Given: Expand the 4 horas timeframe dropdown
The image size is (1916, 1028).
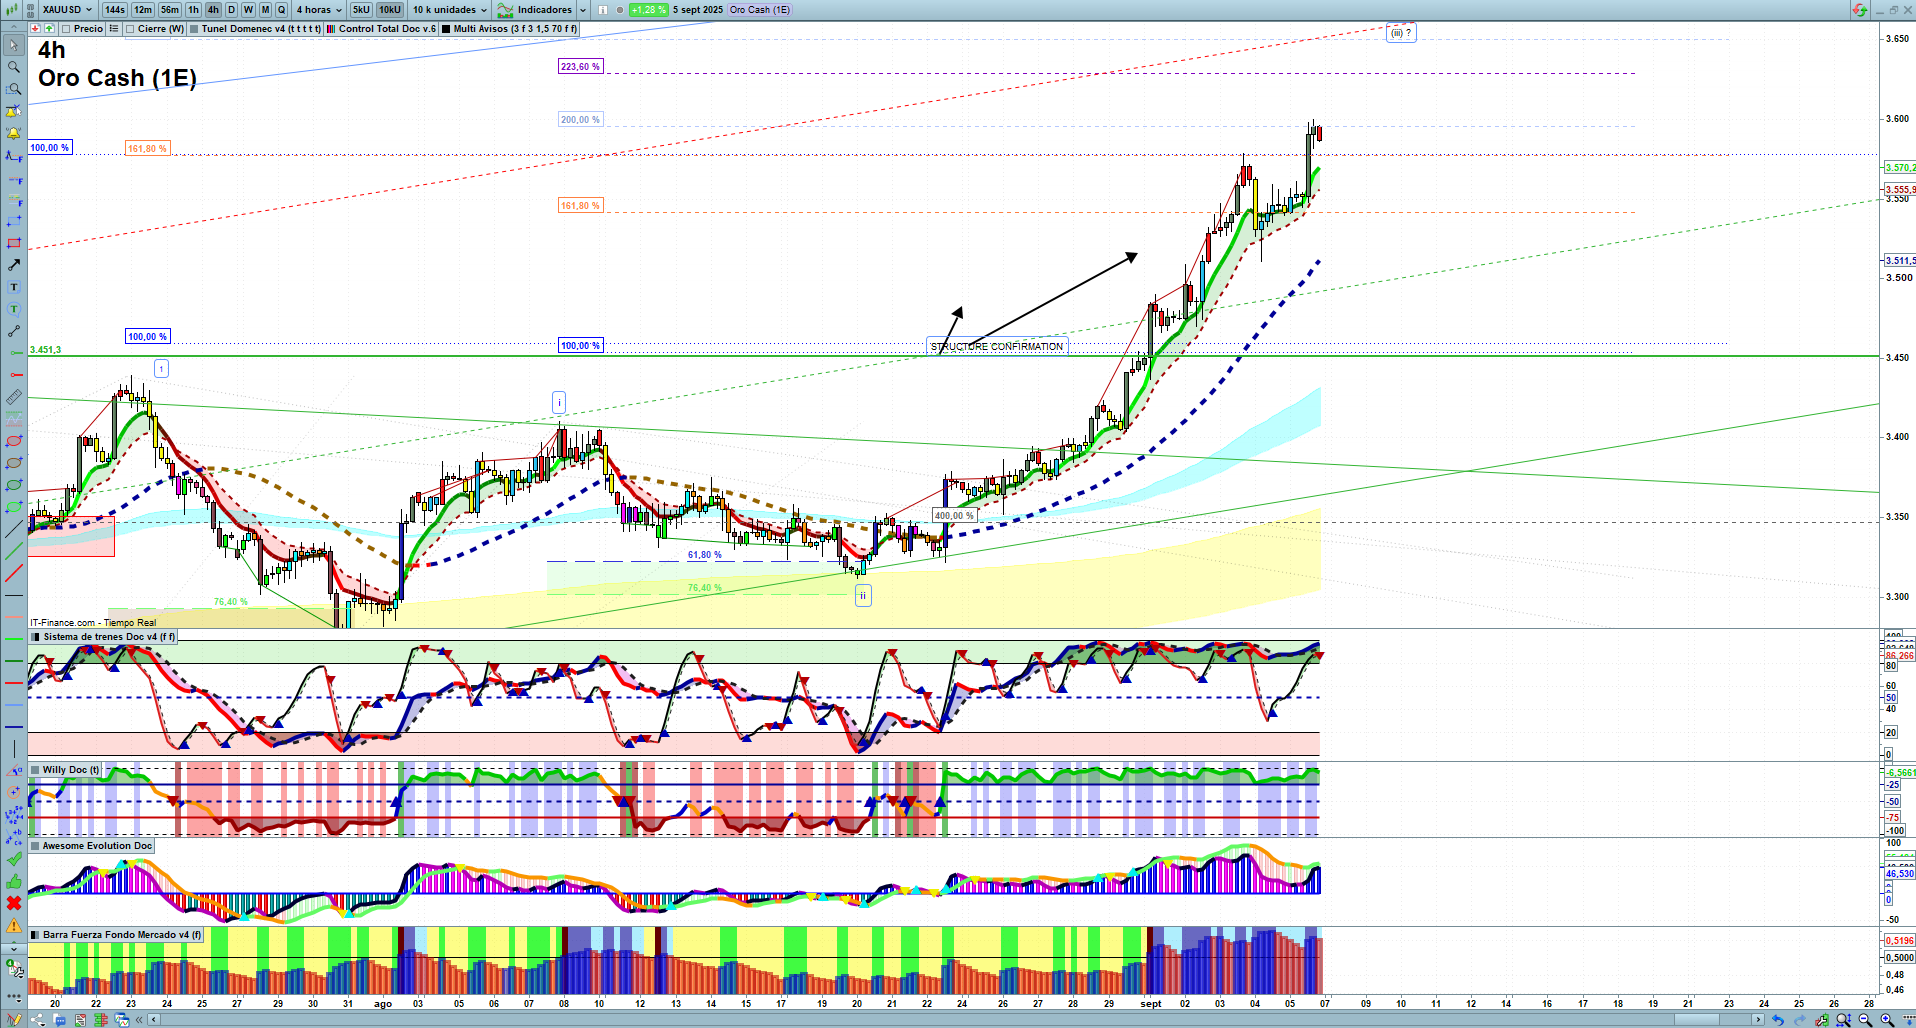Looking at the screenshot, I should tap(319, 10).
